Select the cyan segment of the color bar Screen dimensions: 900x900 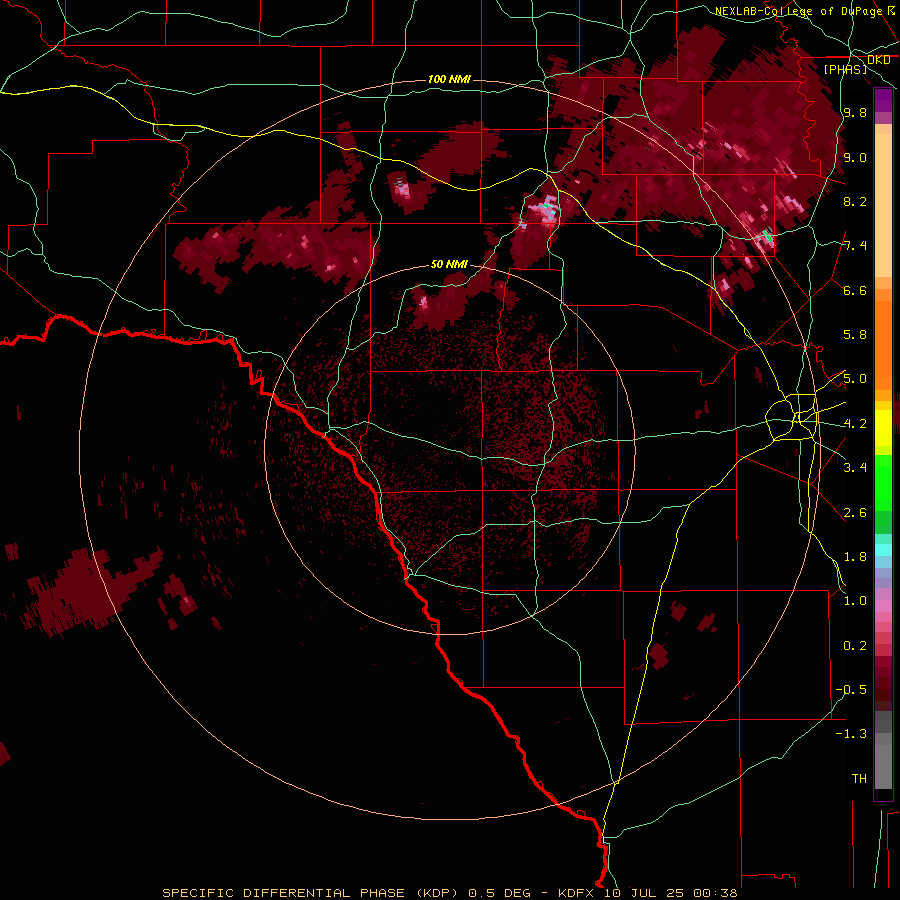883,550
